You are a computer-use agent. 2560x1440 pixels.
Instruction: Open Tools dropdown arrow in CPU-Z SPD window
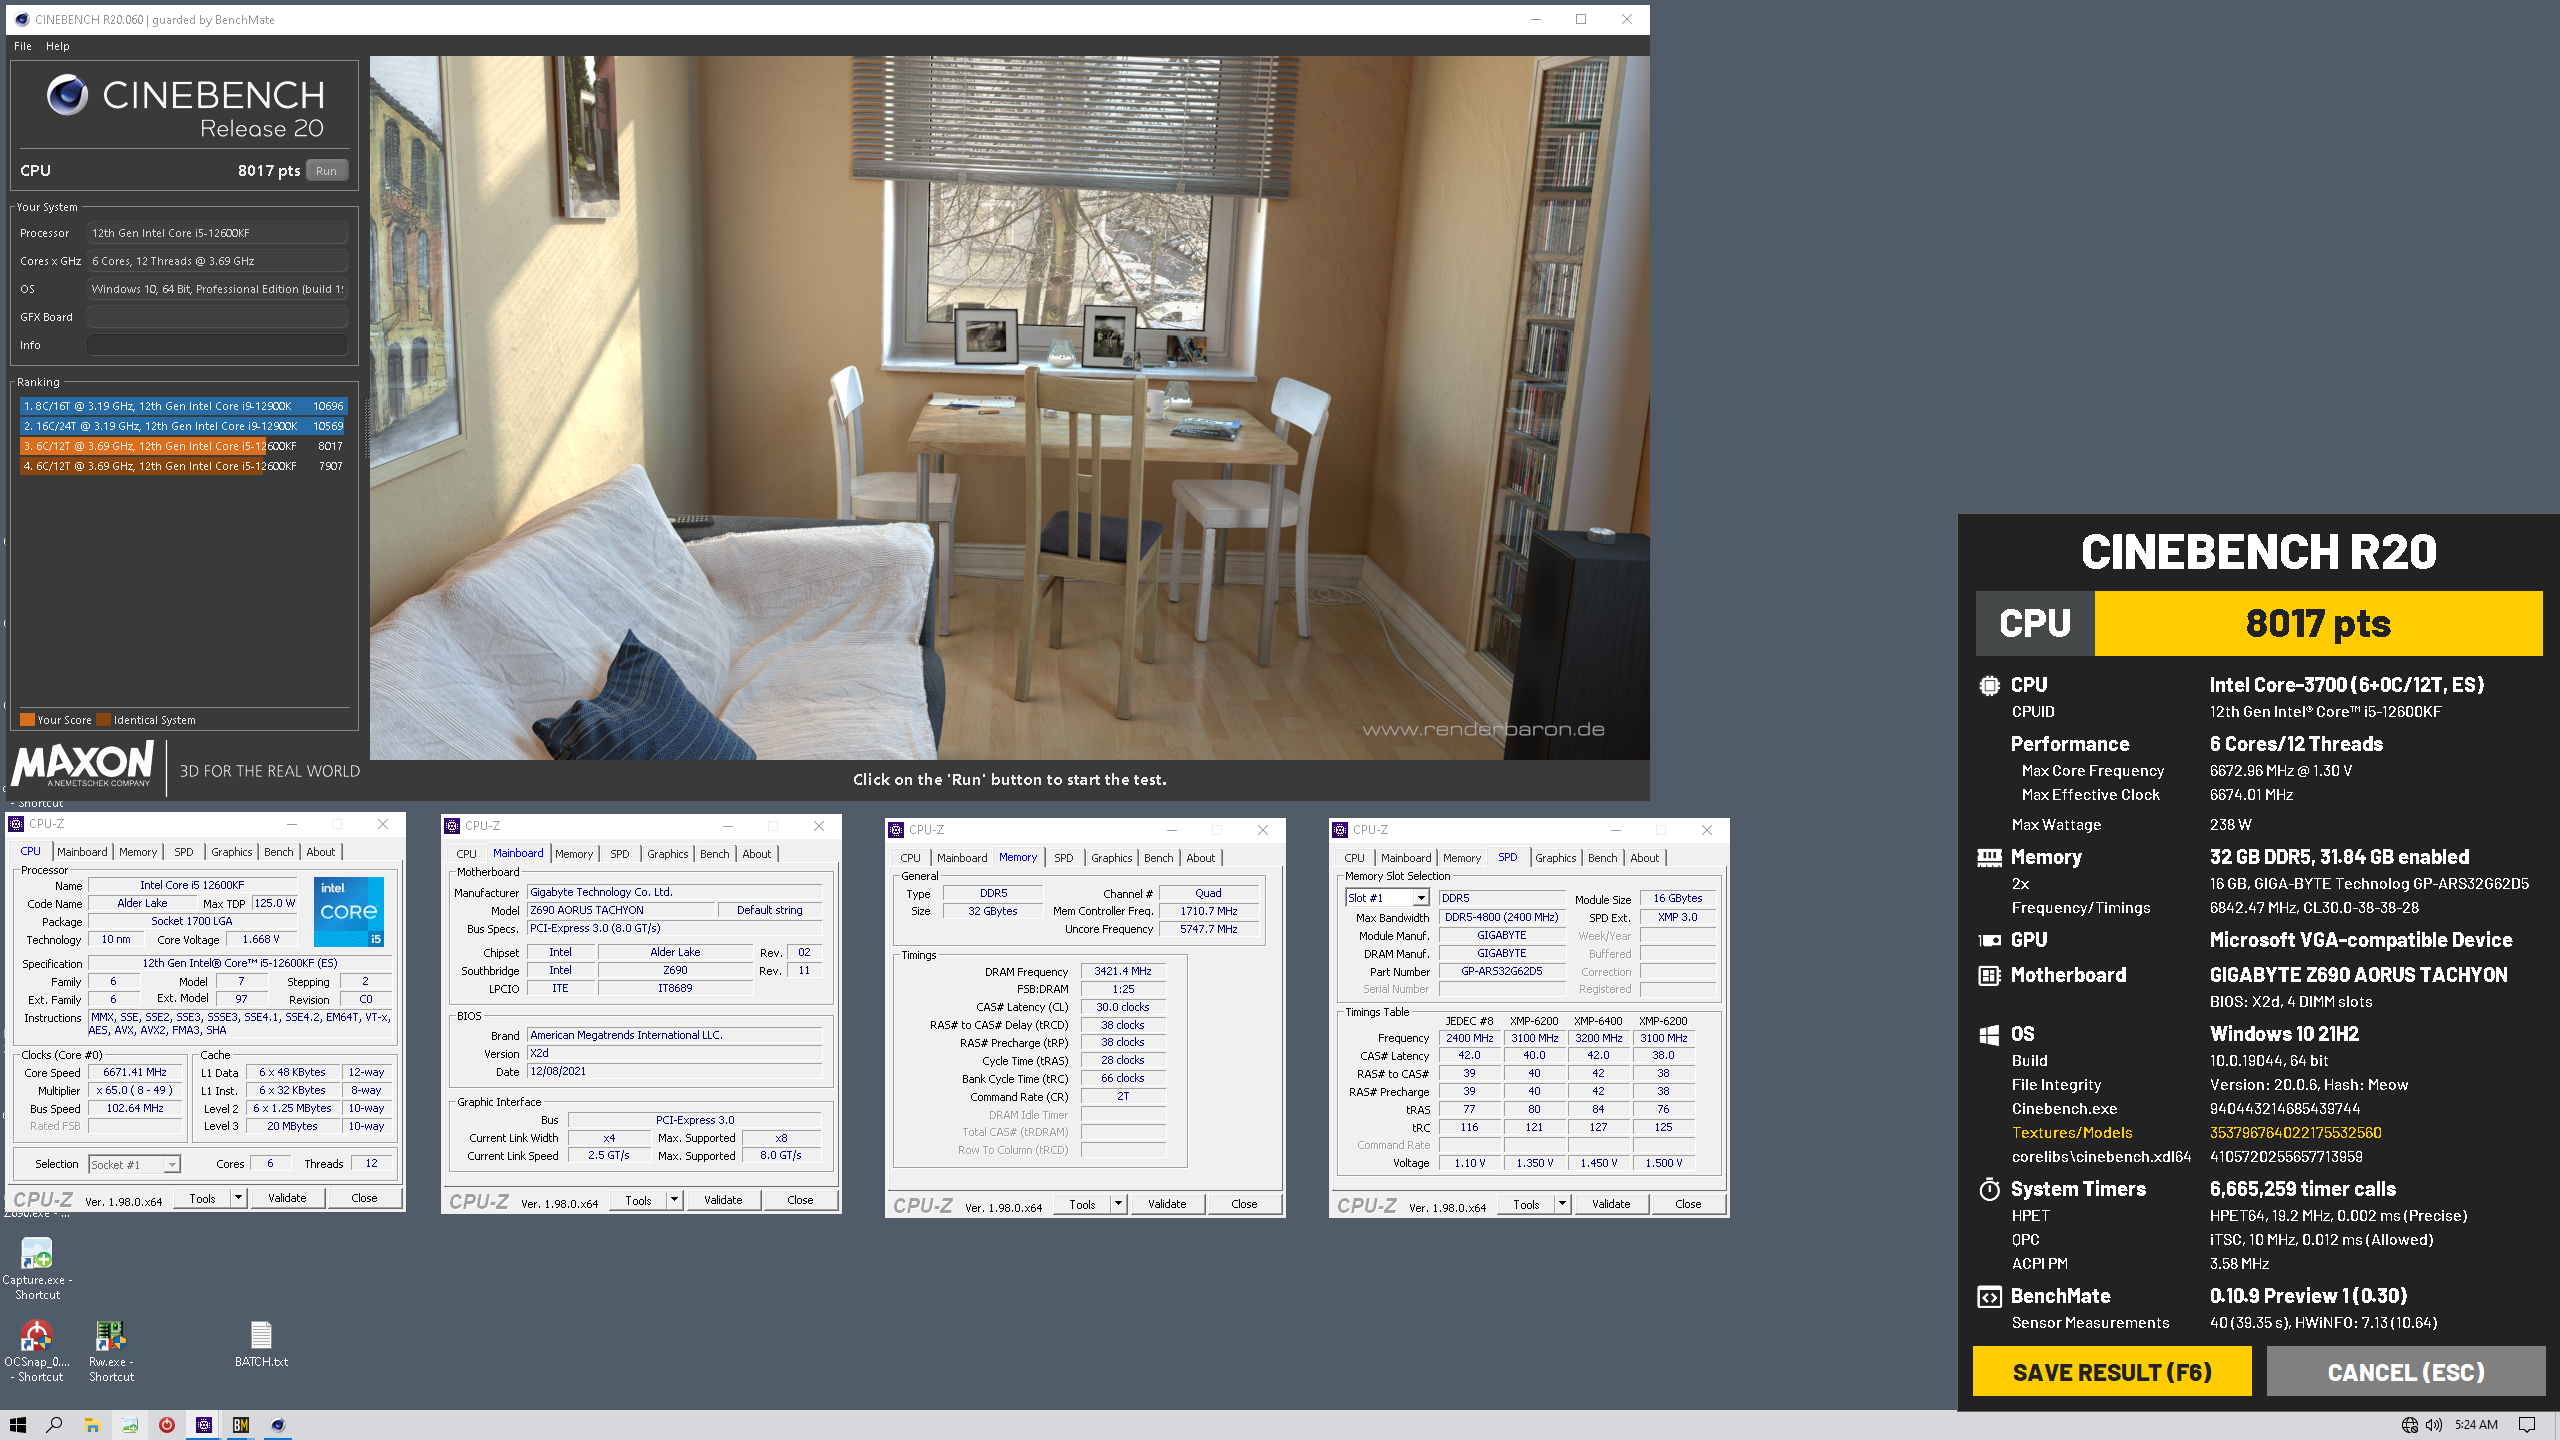pos(1562,1204)
